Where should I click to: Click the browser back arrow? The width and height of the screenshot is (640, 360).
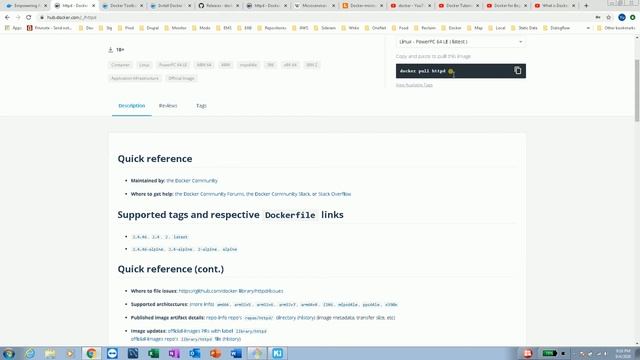[x=7, y=18]
